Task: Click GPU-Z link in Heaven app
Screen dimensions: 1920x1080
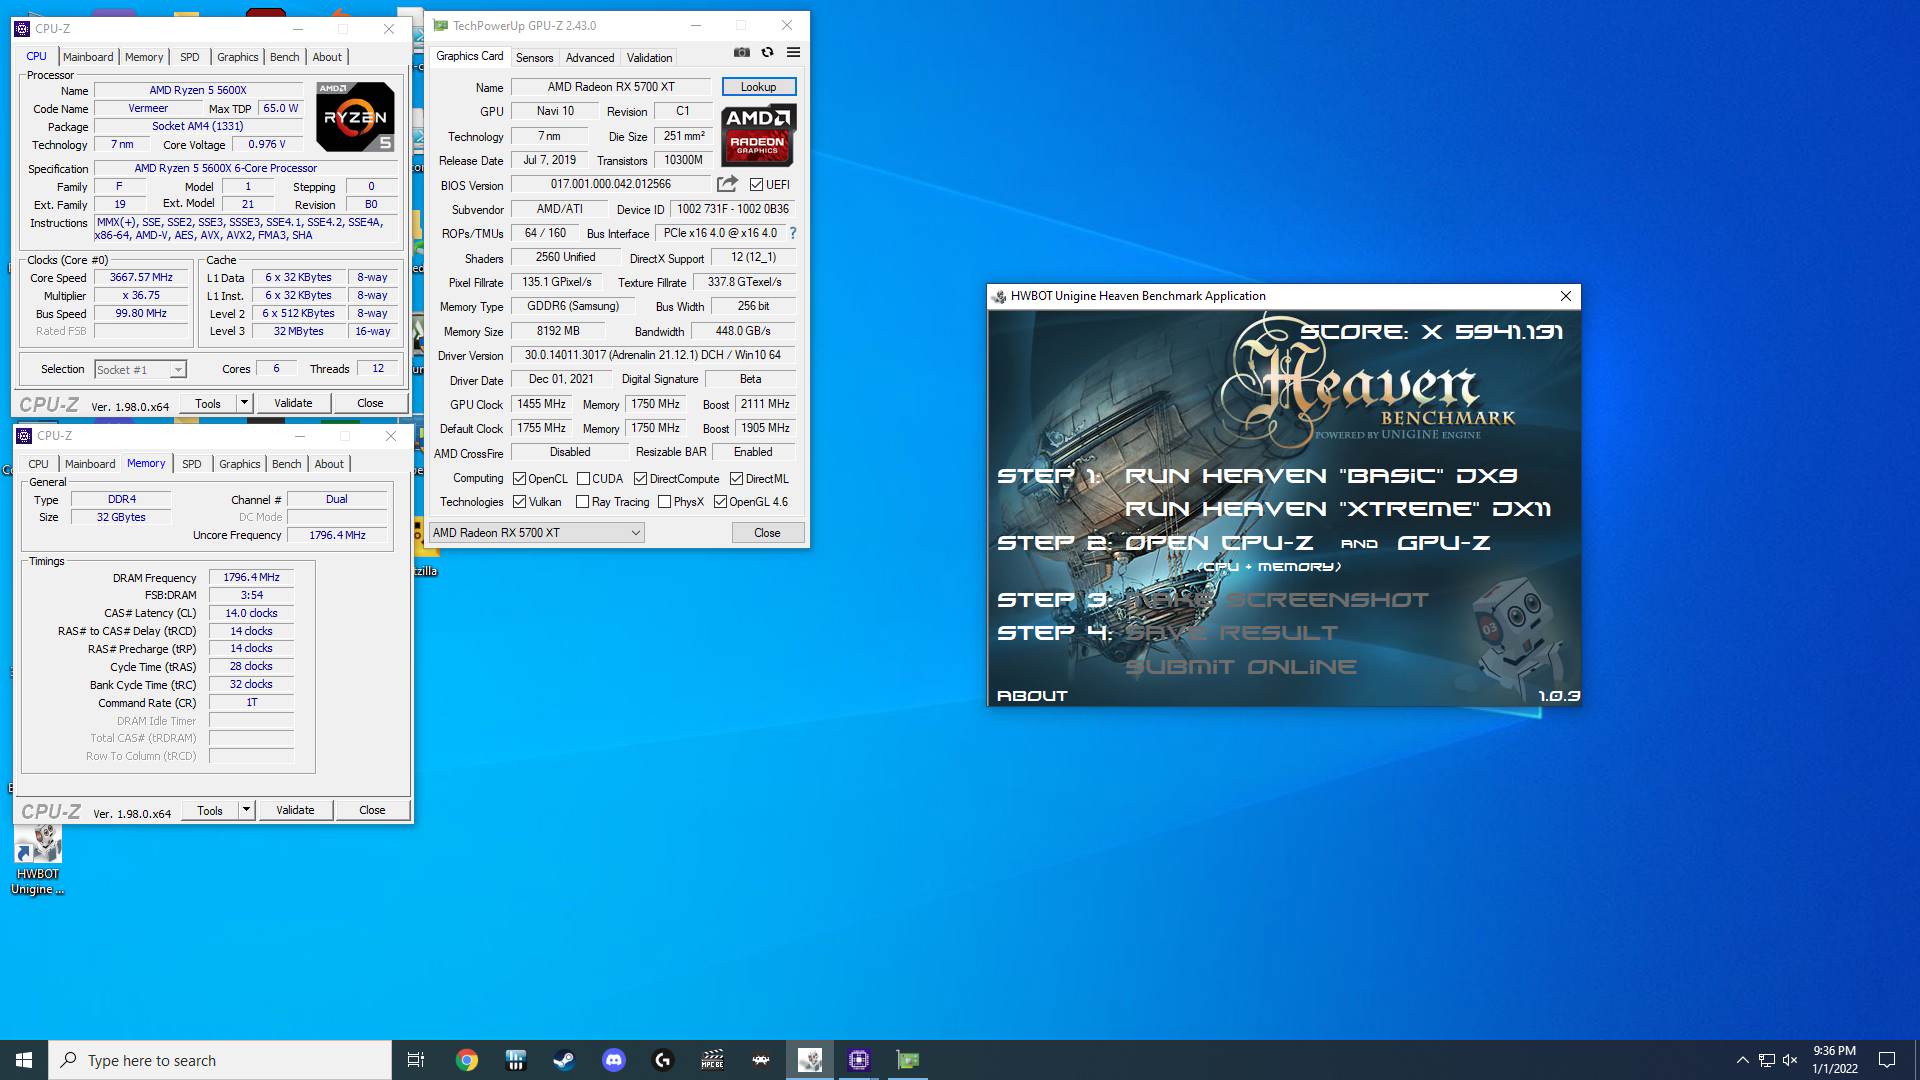Action: [x=1443, y=543]
